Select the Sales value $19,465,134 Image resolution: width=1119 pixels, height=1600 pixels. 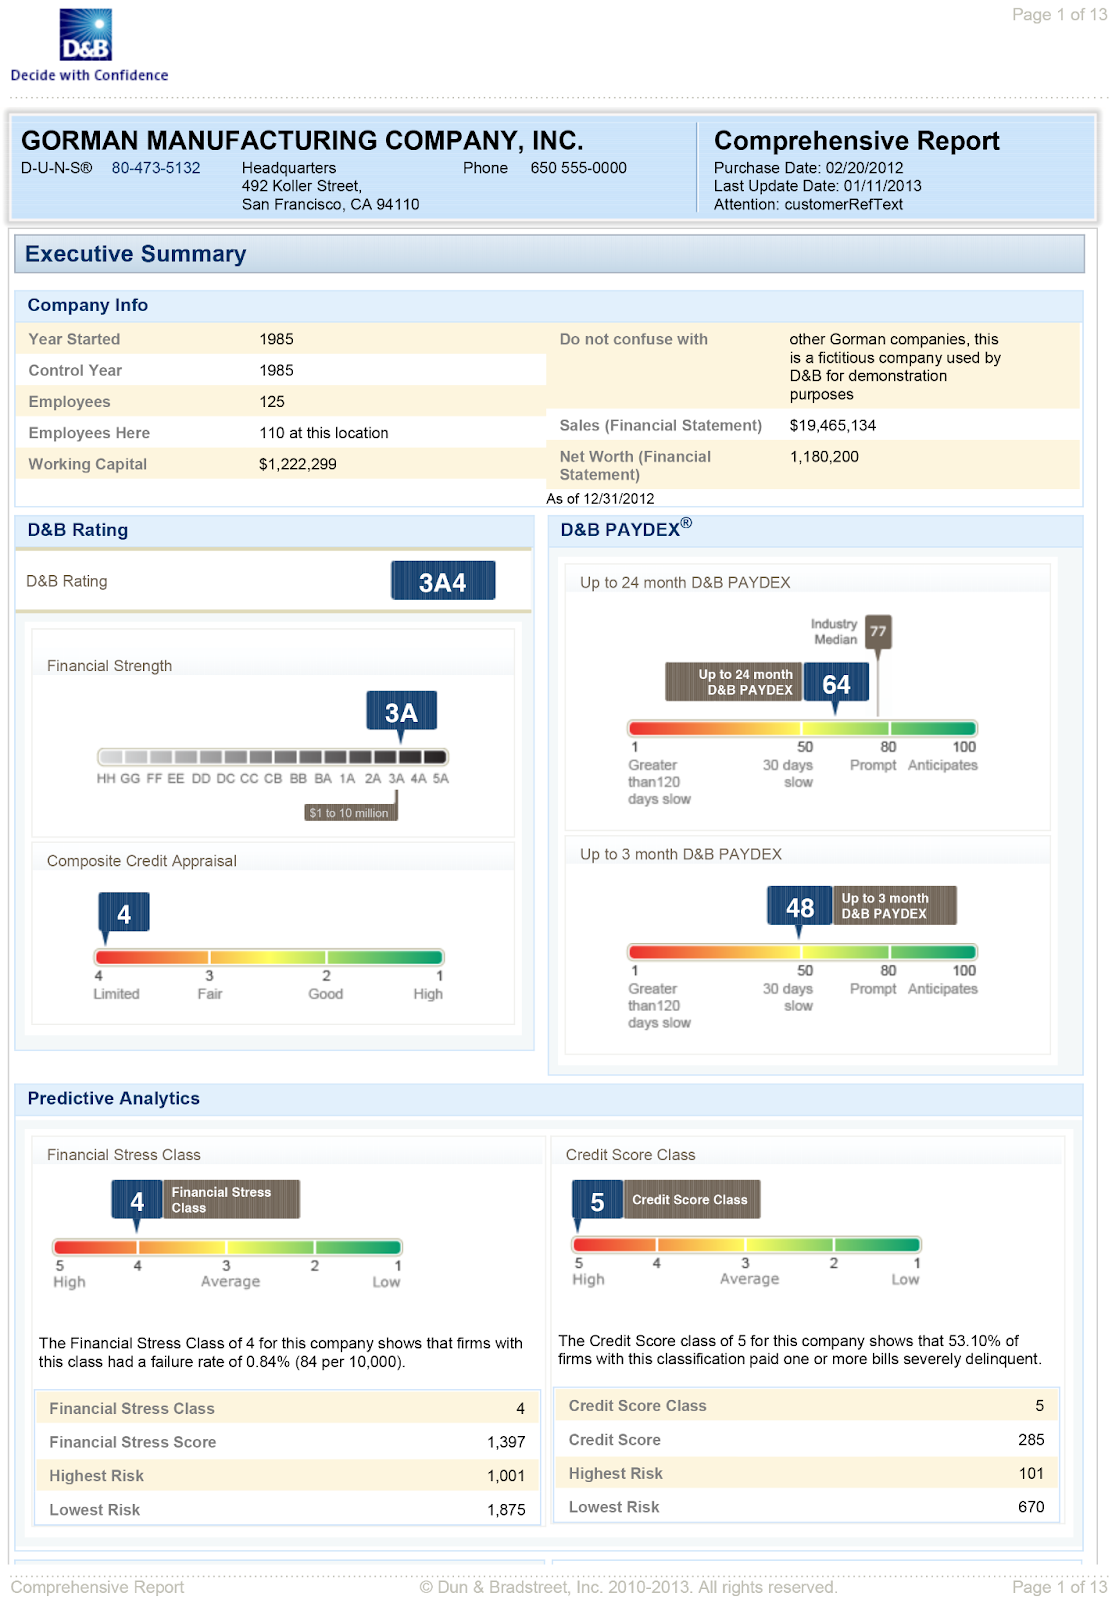[833, 425]
